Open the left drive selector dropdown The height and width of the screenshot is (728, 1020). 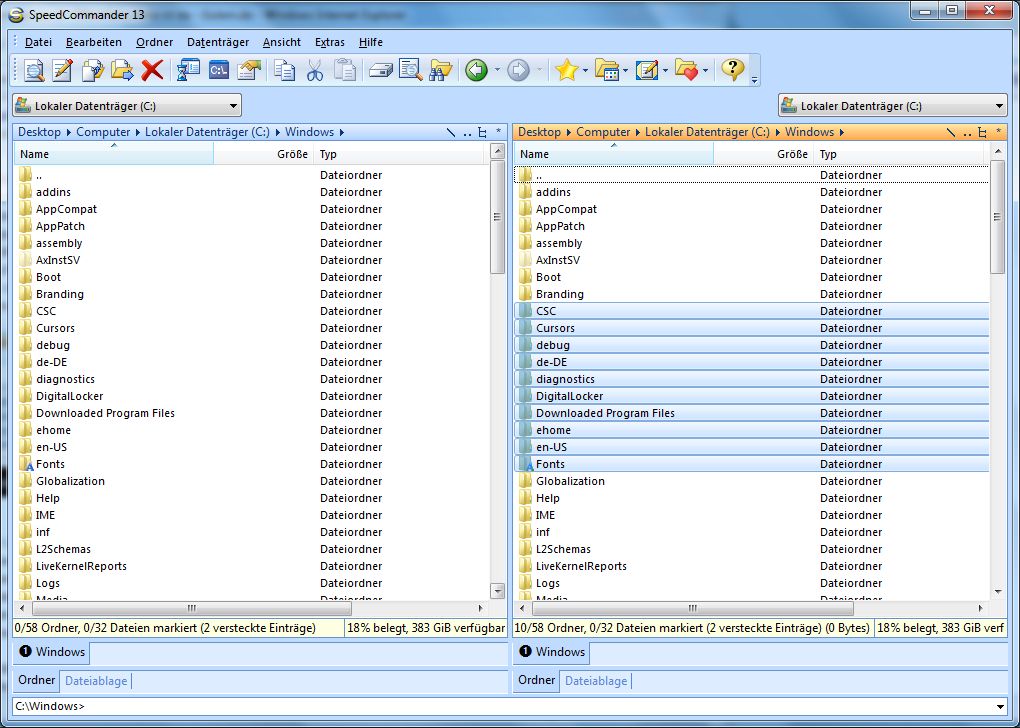pos(233,104)
